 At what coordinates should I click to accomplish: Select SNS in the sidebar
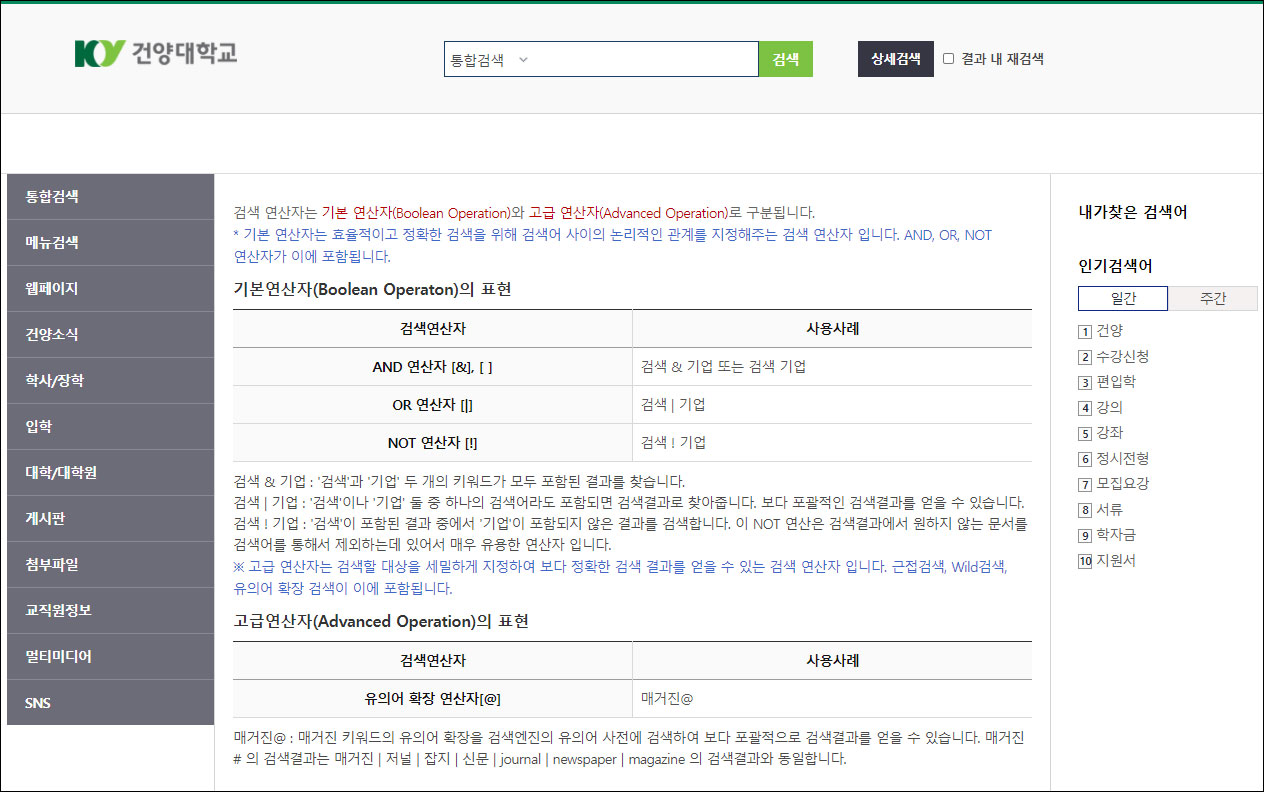[x=110, y=703]
